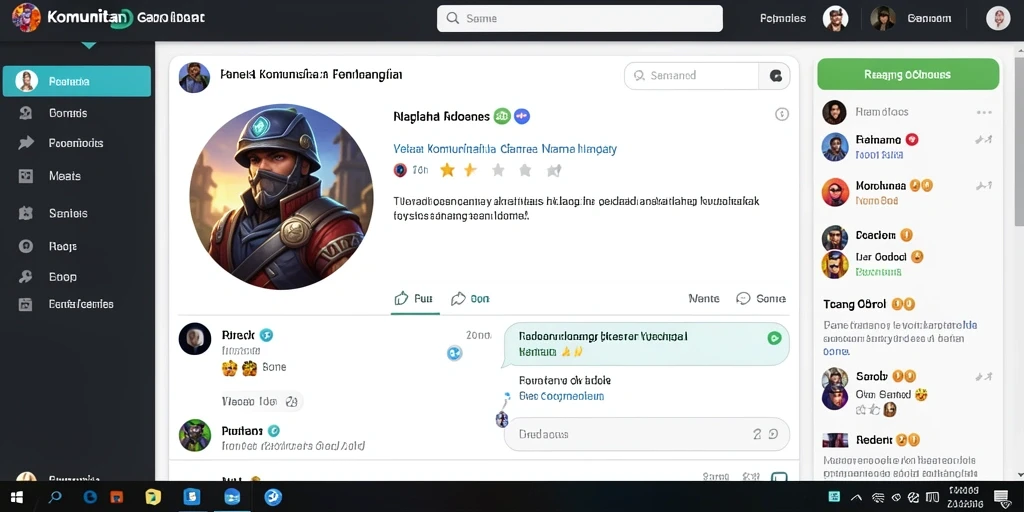The image size is (1024, 512).
Task: Open Edge browser from the taskbar
Action: (90, 497)
